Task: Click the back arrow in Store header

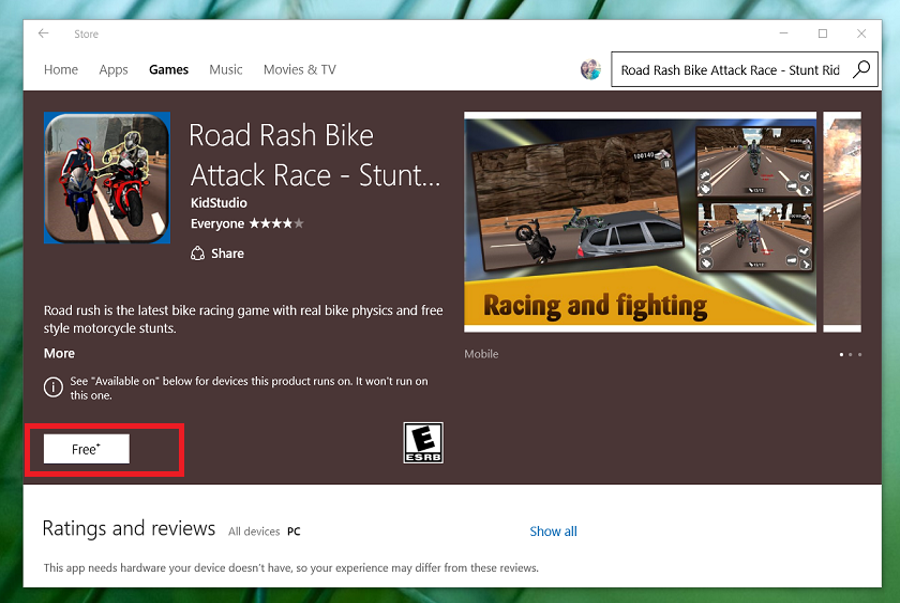Action: pos(43,34)
